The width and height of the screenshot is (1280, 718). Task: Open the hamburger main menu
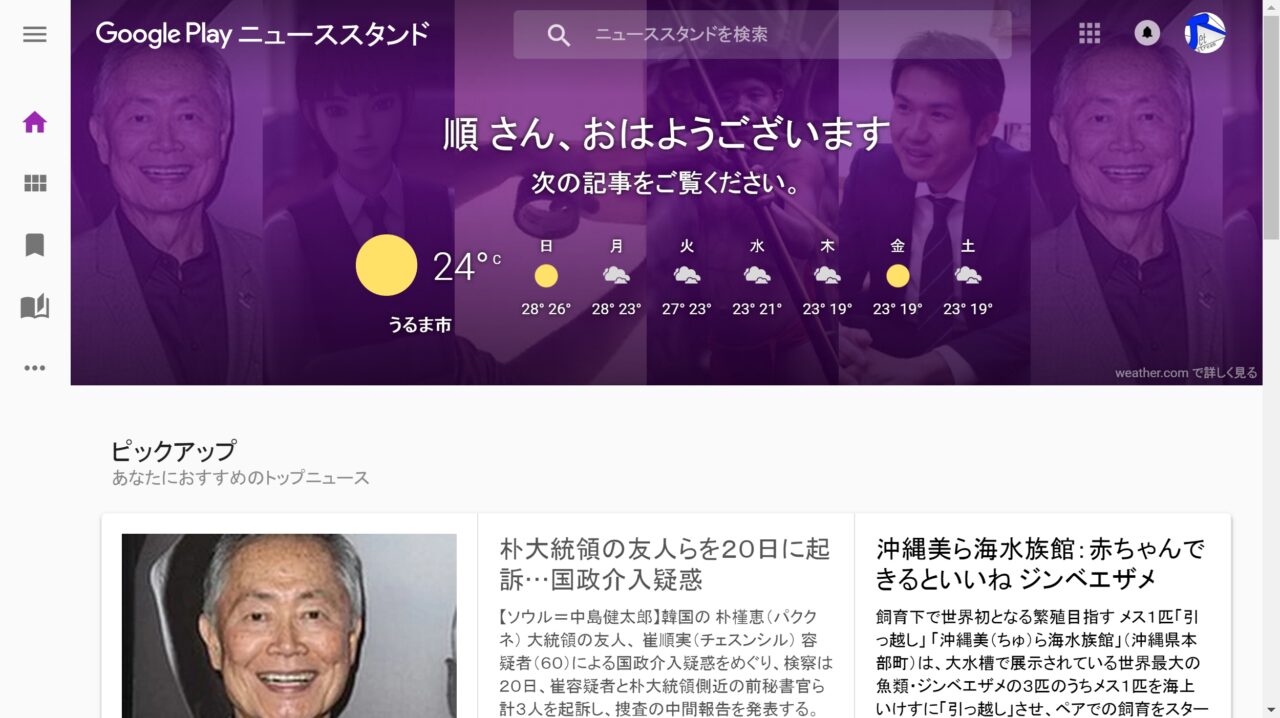(x=35, y=34)
